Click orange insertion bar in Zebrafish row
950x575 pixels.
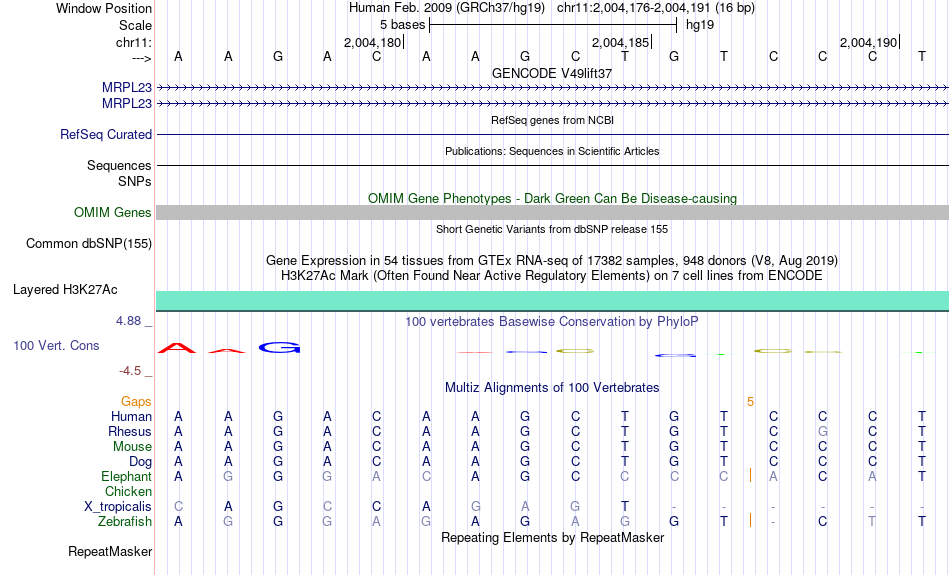click(750, 519)
